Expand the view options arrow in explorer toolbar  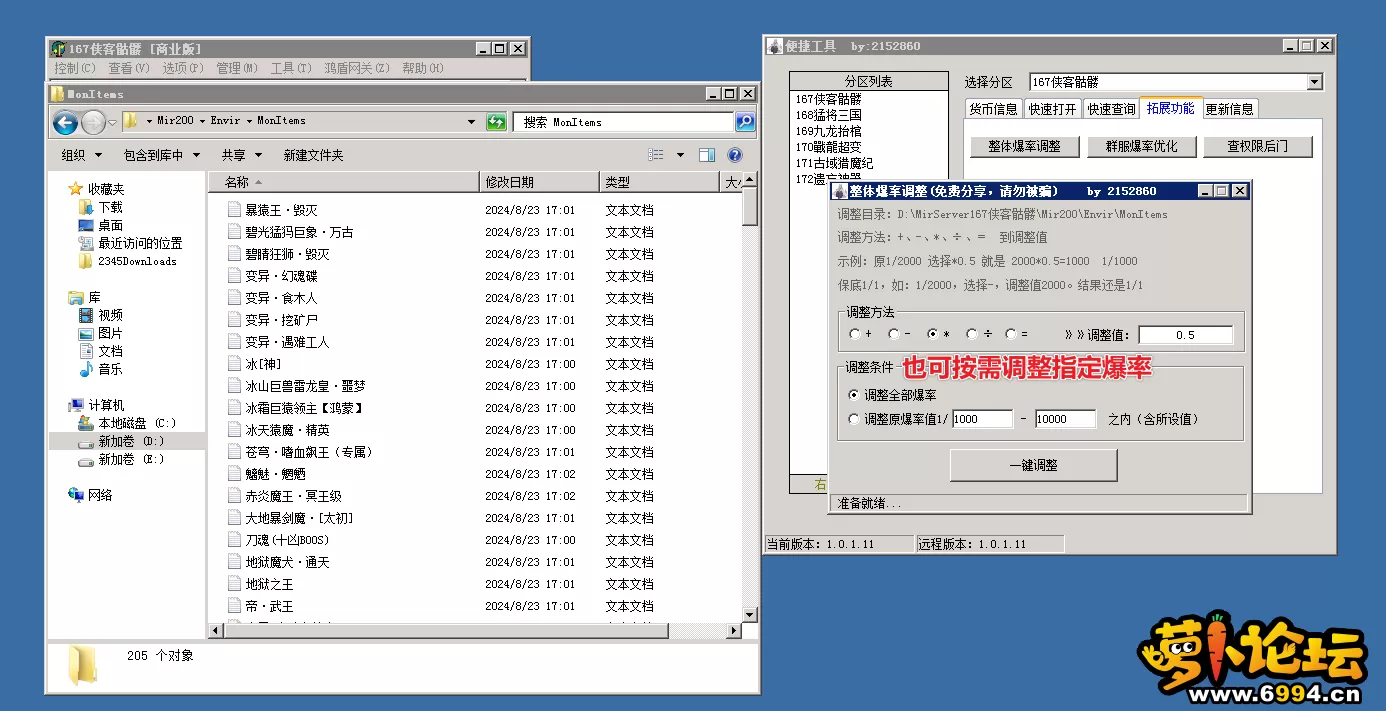[x=680, y=155]
